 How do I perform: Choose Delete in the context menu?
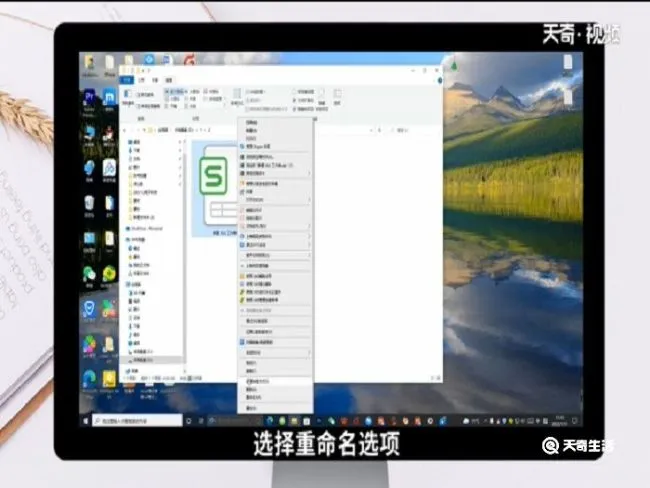275,389
